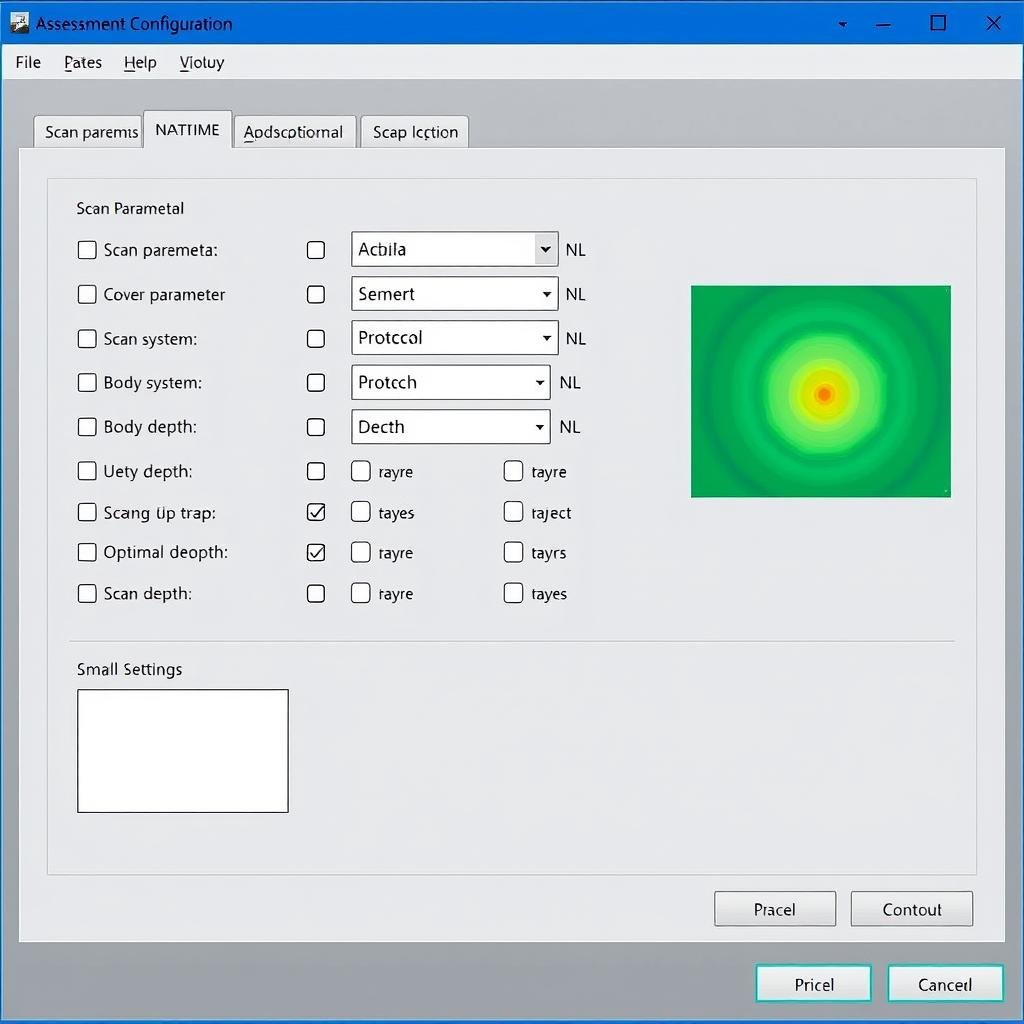
Task: Open the Help menu
Action: [140, 62]
